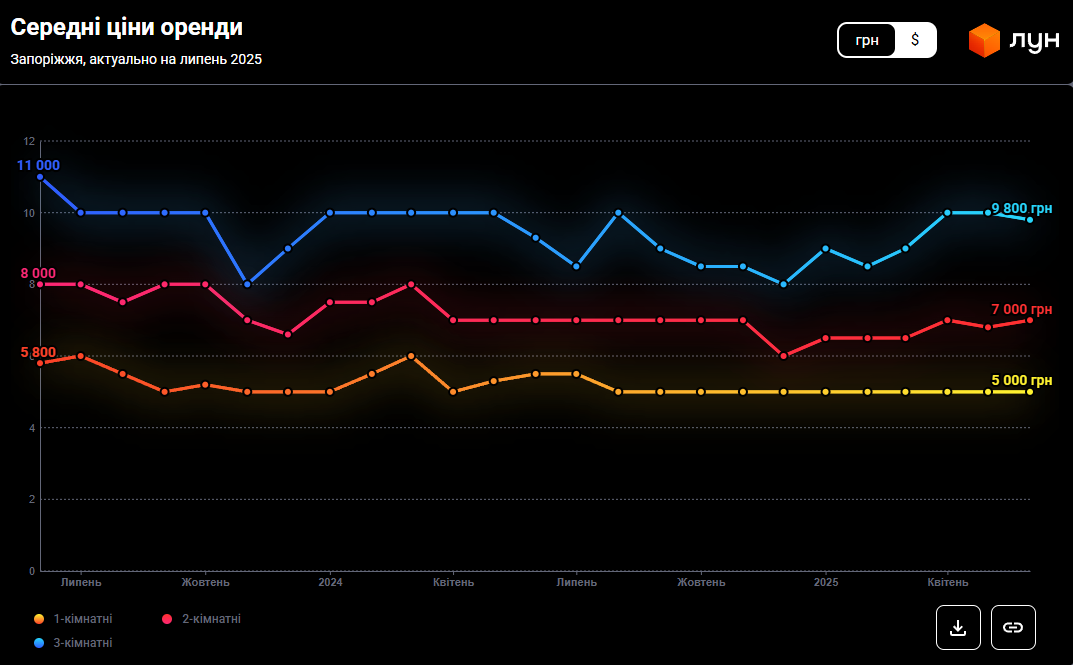Click the blue 3-кімнатні legend dot
This screenshot has height=665, width=1073.
[x=39, y=643]
